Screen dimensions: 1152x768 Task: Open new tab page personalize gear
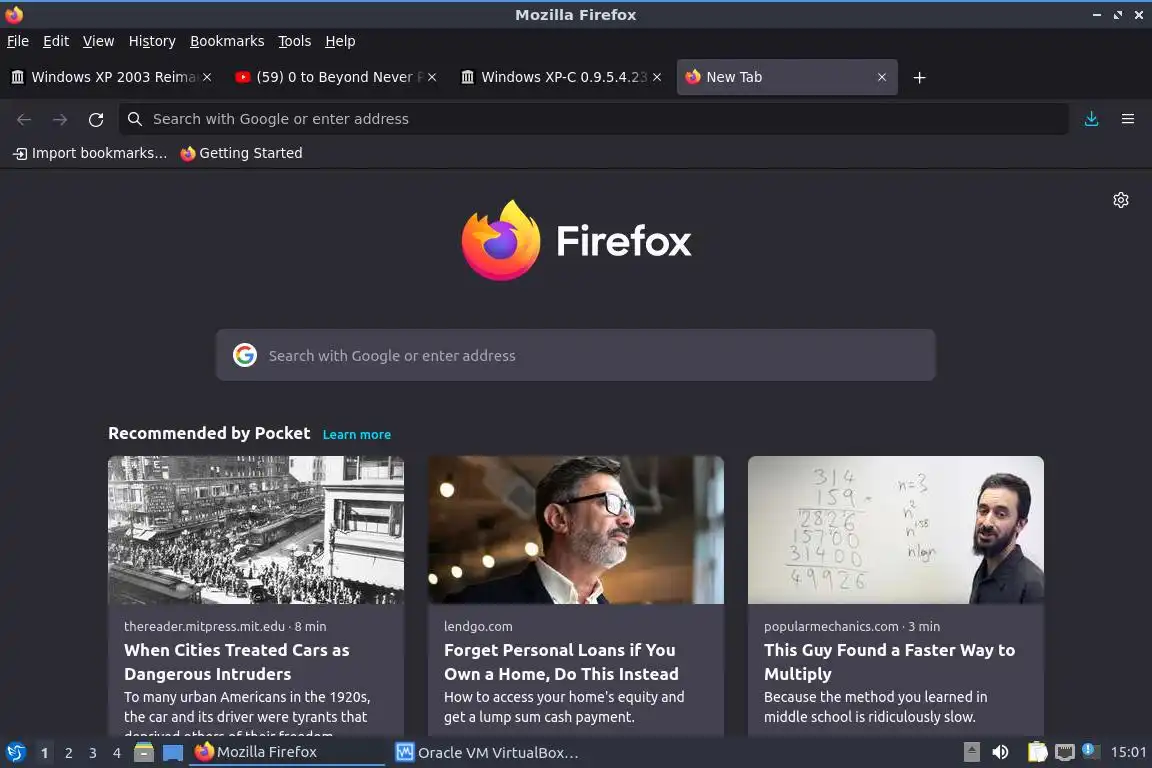pyautogui.click(x=1120, y=200)
